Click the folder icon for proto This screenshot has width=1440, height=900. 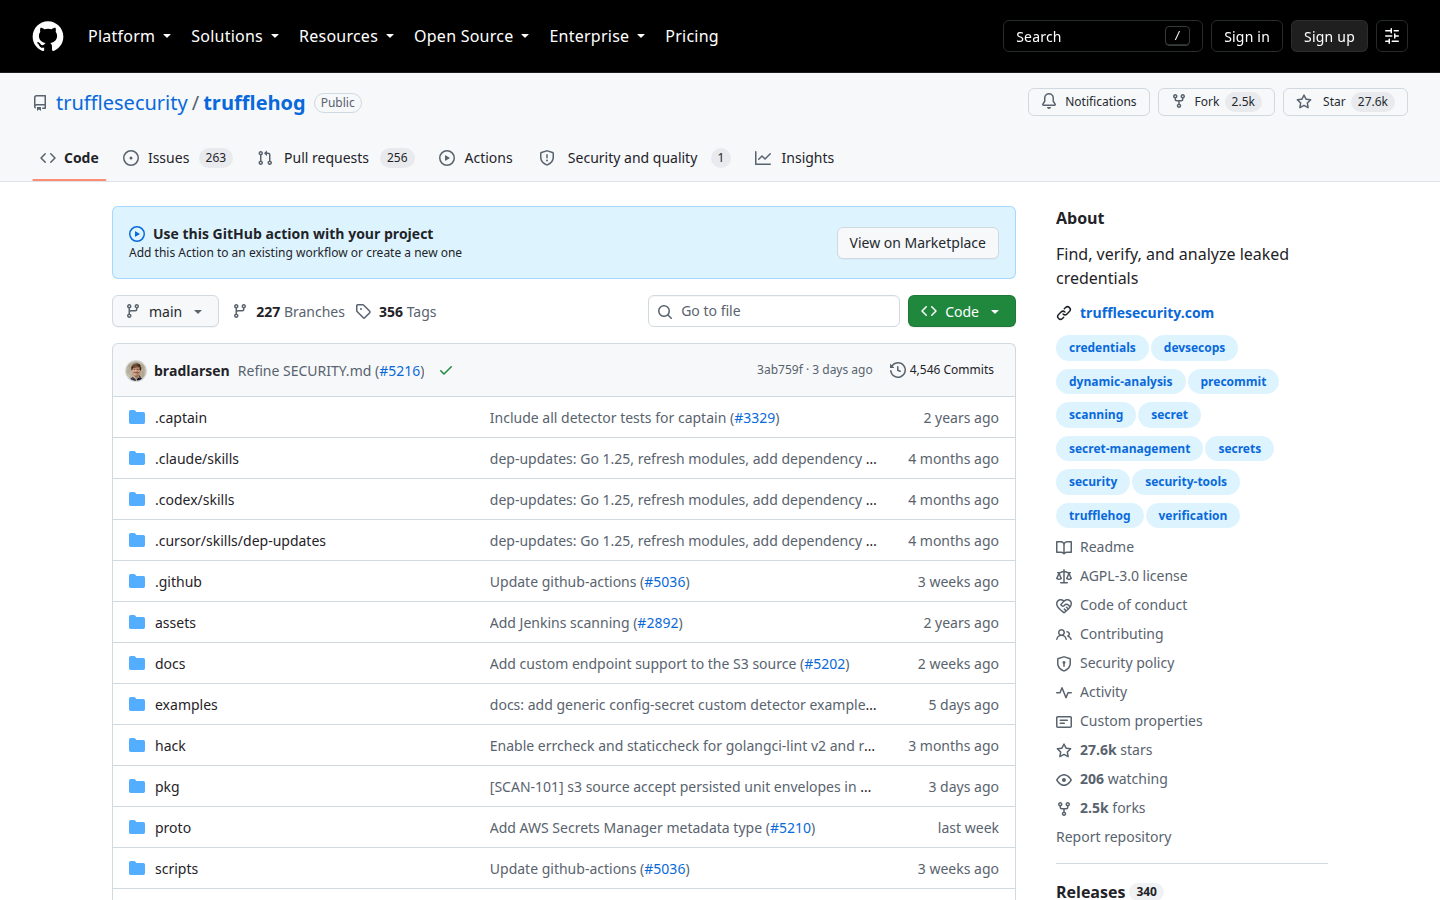[x=137, y=827]
